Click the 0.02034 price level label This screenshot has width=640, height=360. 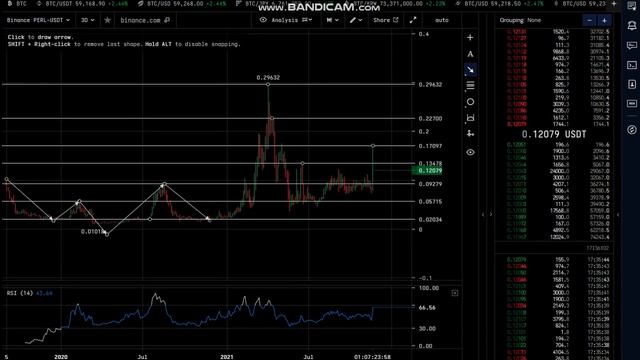point(430,219)
